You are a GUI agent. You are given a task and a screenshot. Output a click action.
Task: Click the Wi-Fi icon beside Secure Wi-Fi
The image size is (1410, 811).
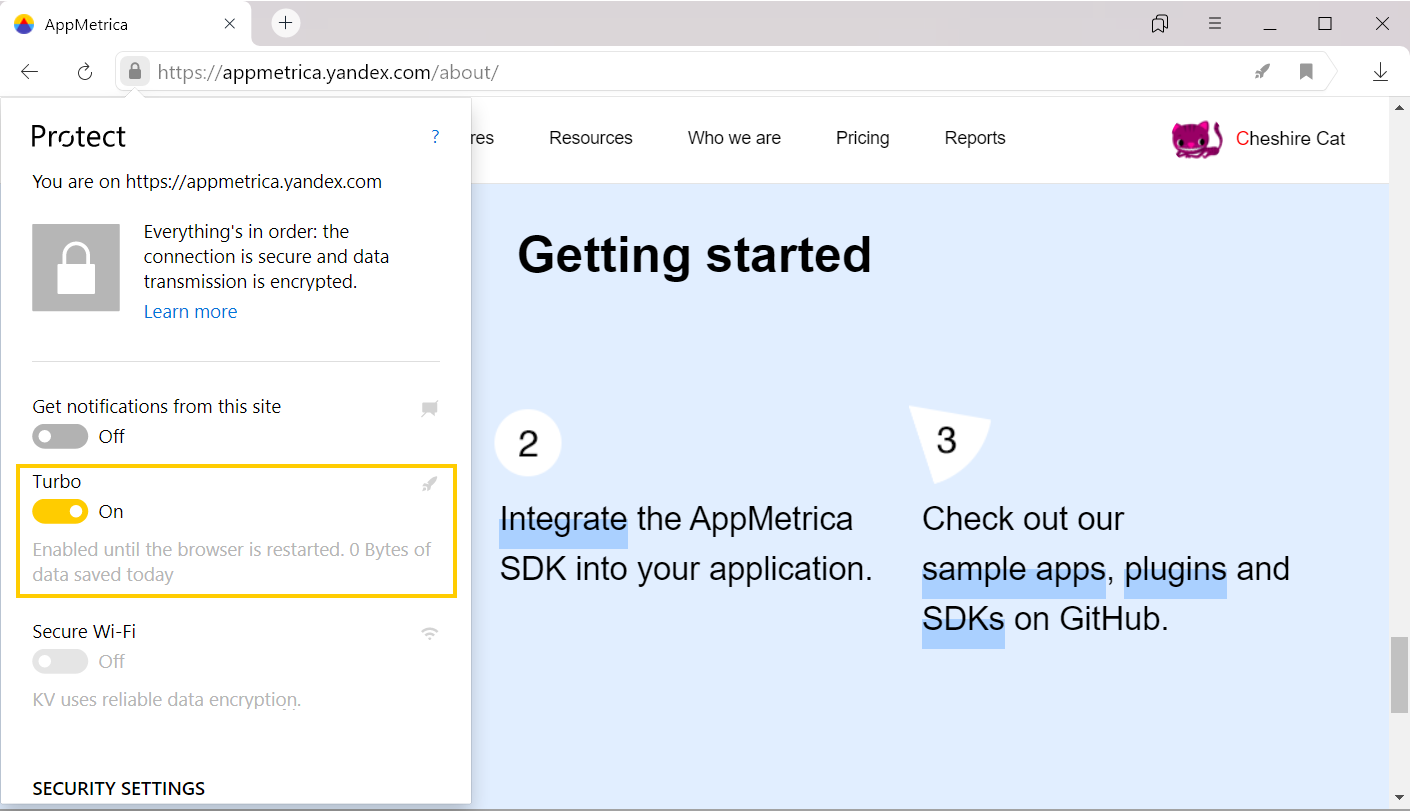pos(430,633)
